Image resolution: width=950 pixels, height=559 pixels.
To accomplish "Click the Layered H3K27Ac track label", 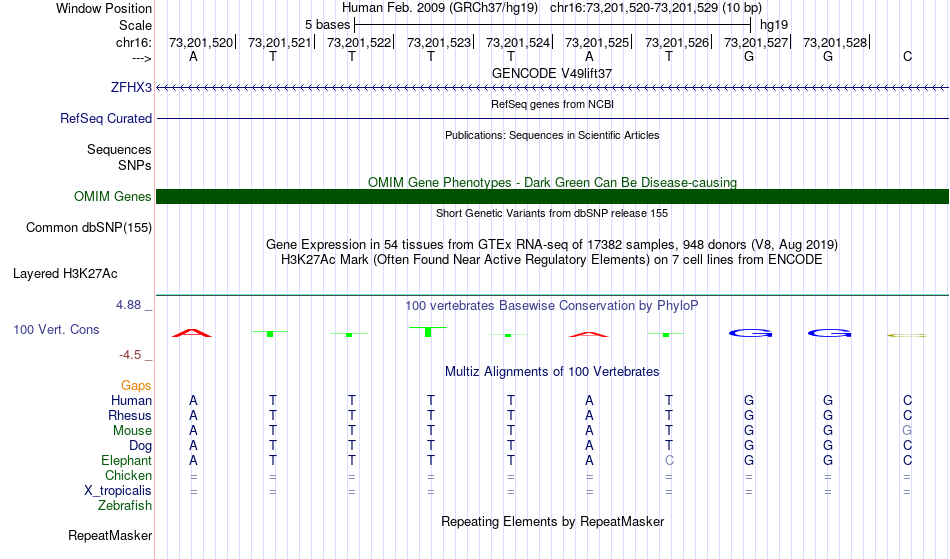I will point(65,274).
